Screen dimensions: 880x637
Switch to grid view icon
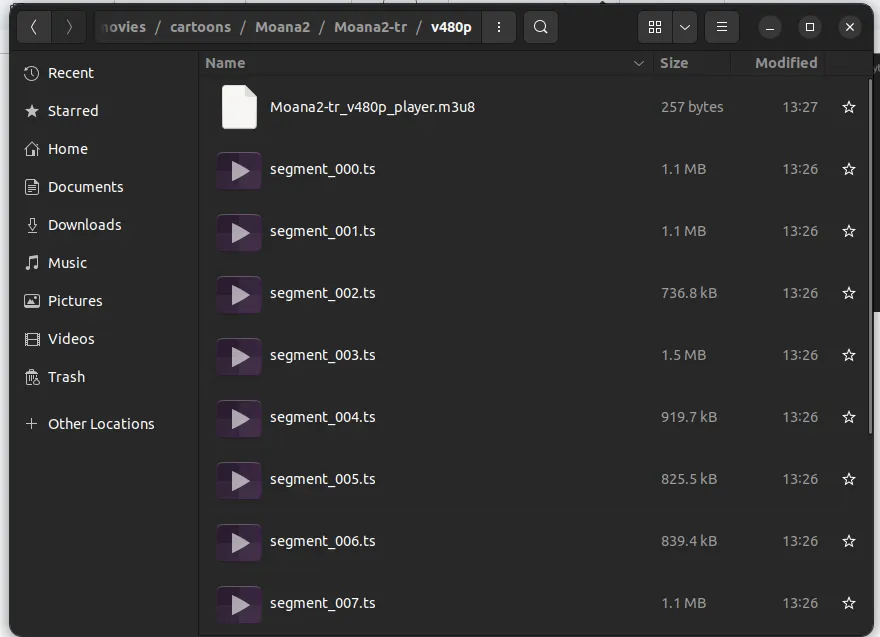click(655, 27)
